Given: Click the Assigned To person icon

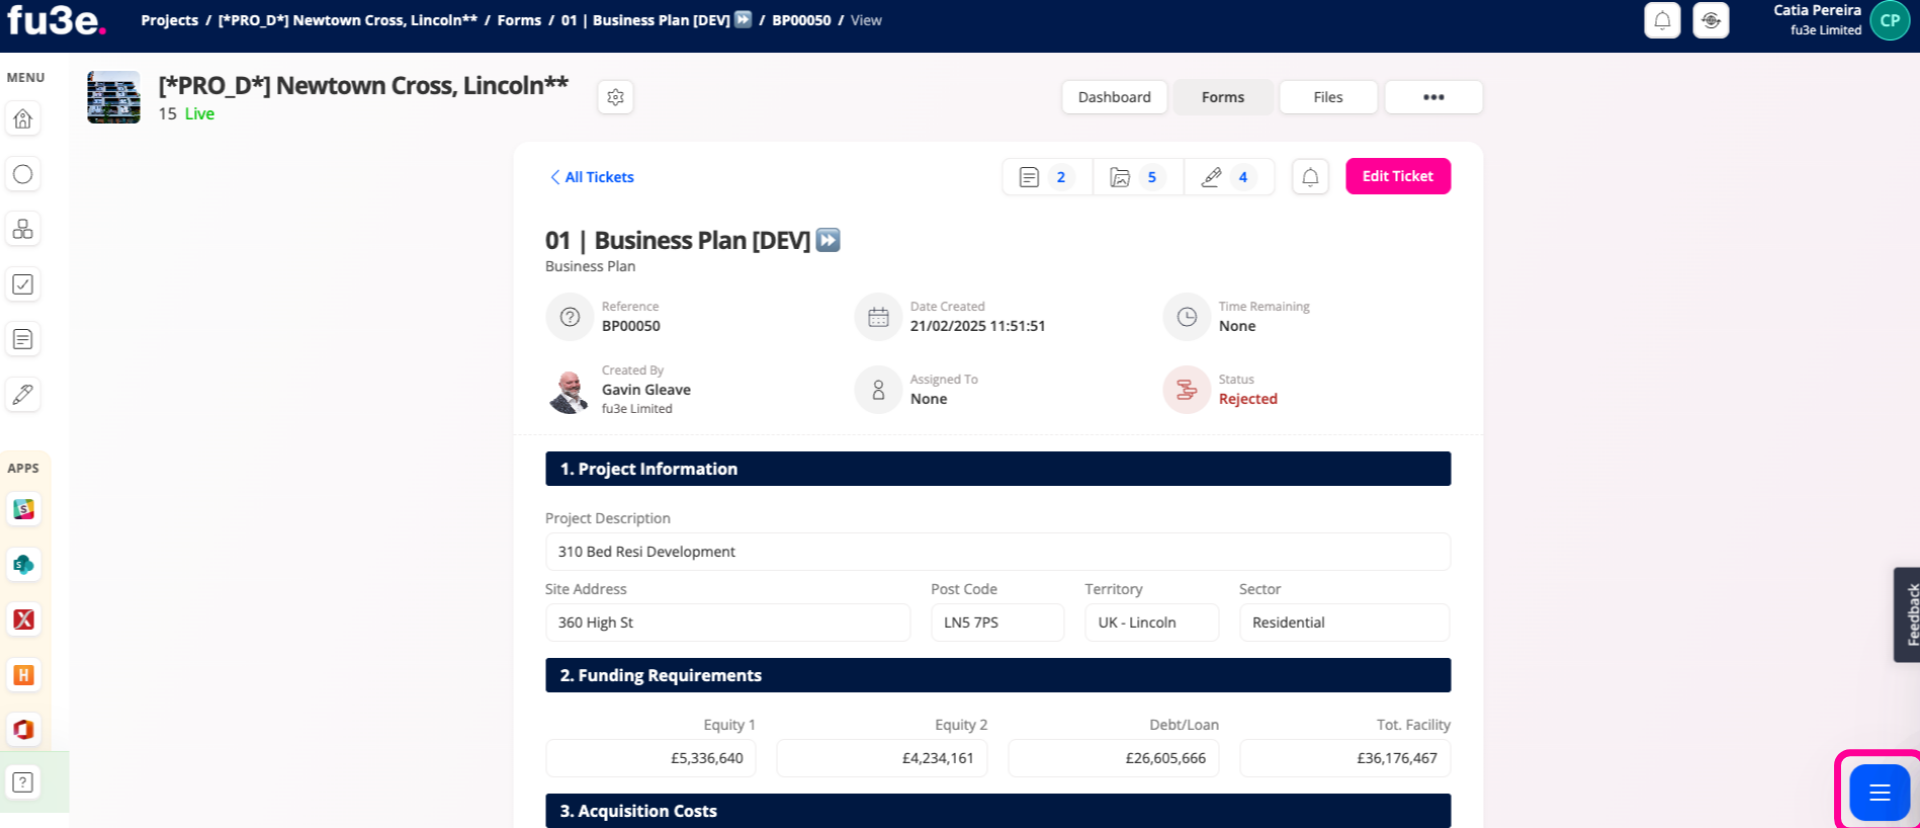Looking at the screenshot, I should 878,390.
